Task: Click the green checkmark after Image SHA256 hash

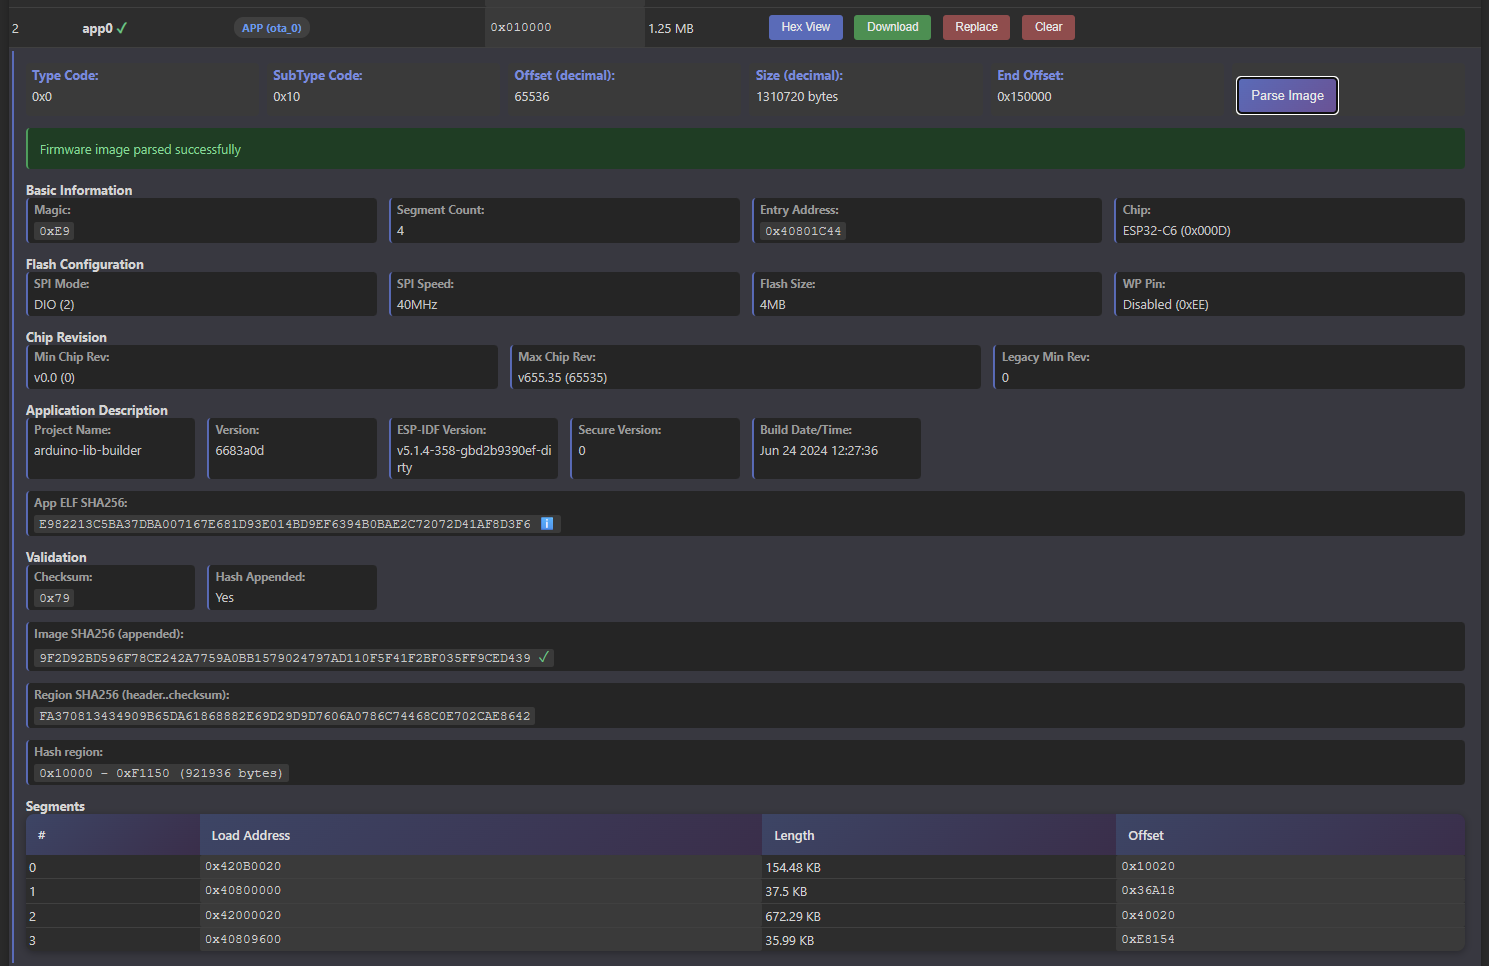Action: click(x=544, y=658)
